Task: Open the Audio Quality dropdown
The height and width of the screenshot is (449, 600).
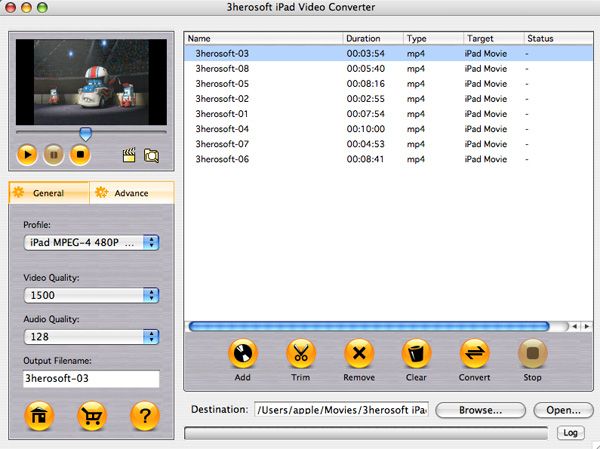Action: (91, 337)
